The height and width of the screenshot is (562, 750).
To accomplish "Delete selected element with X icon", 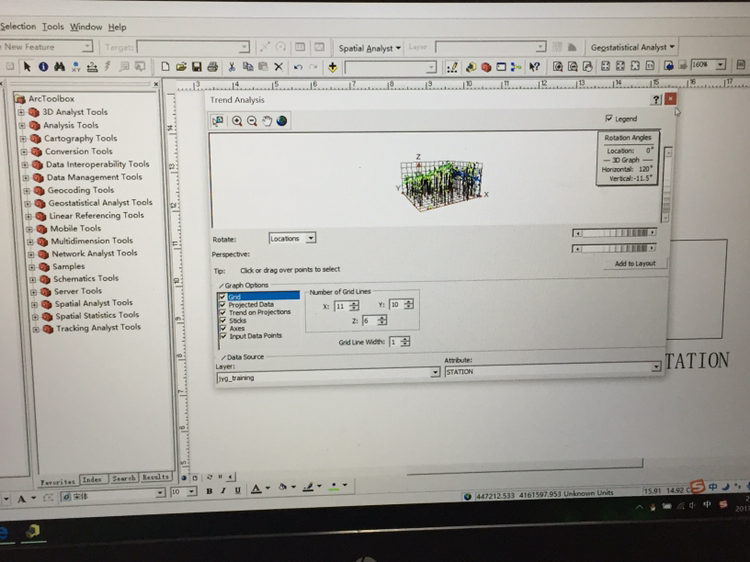I will click(279, 67).
